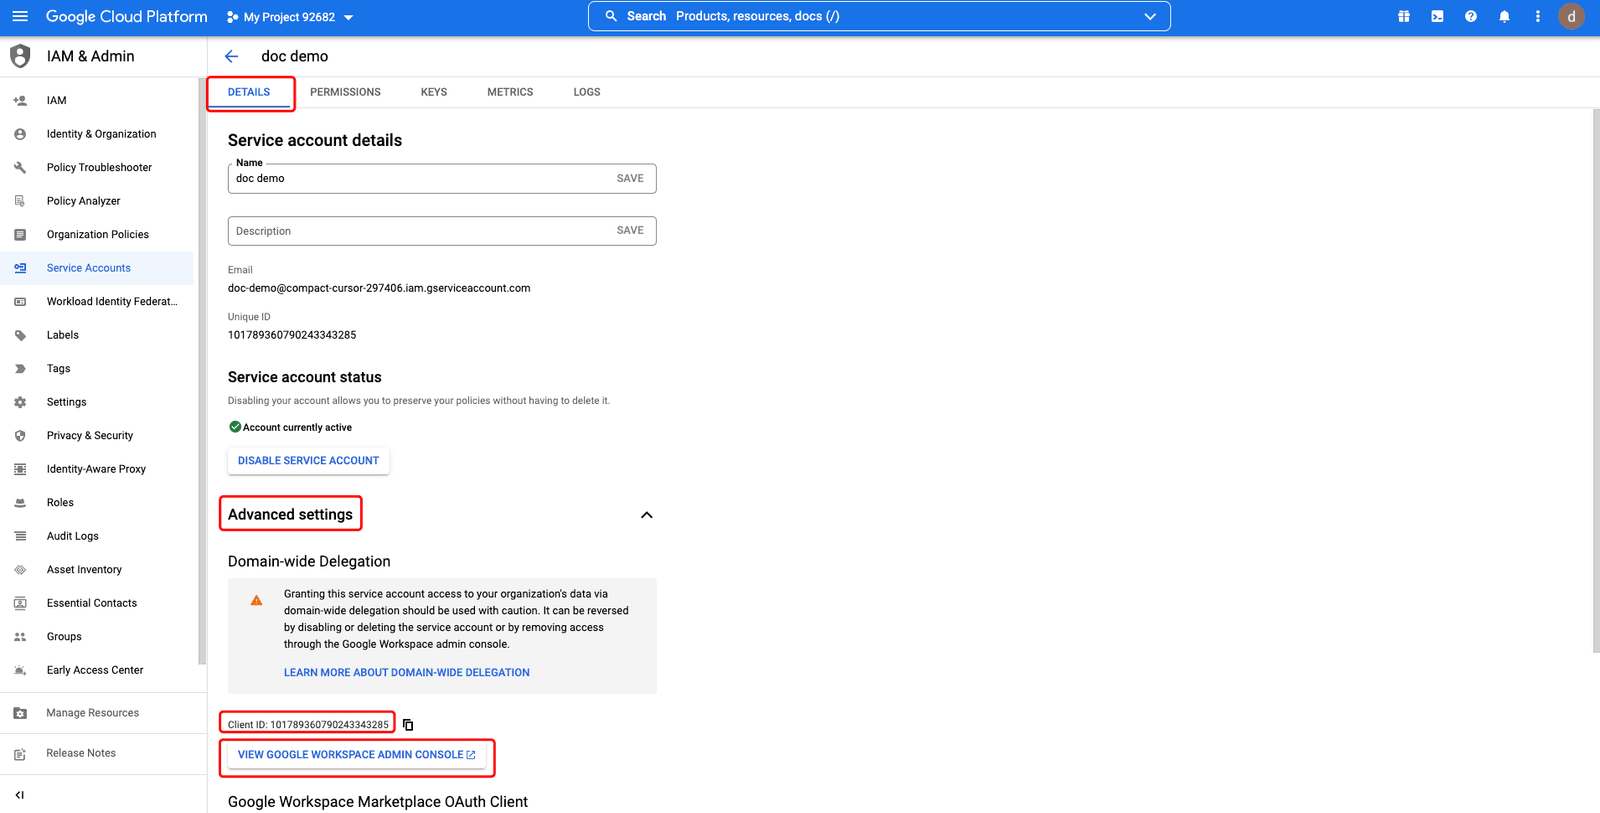Click the IAM & Admin shield icon

point(20,56)
